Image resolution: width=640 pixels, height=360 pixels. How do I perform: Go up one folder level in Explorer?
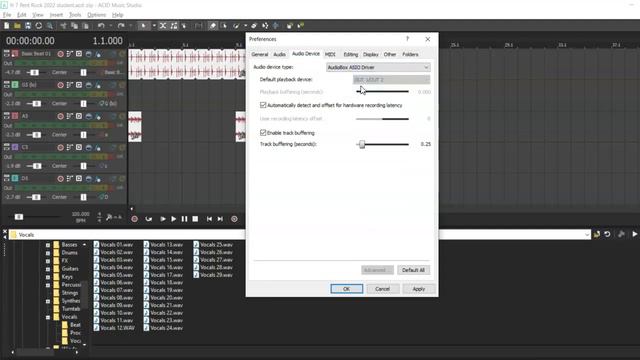pyautogui.click(x=597, y=234)
